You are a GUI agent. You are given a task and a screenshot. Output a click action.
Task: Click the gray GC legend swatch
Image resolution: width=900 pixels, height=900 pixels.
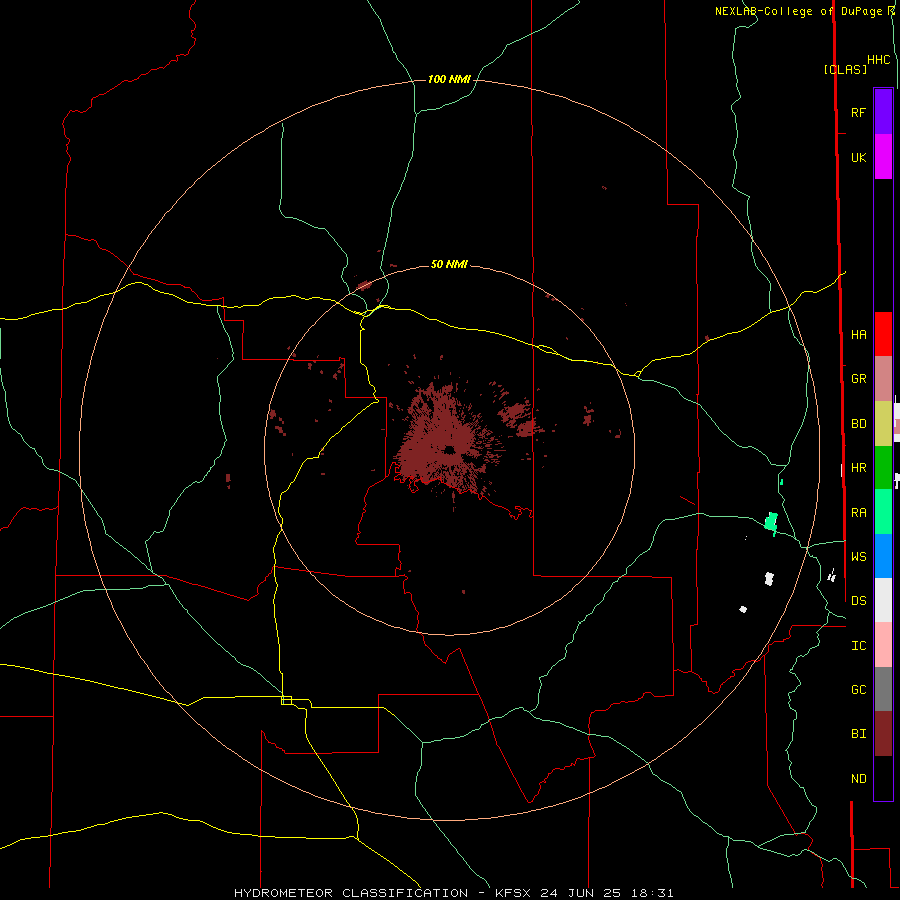coord(883,689)
